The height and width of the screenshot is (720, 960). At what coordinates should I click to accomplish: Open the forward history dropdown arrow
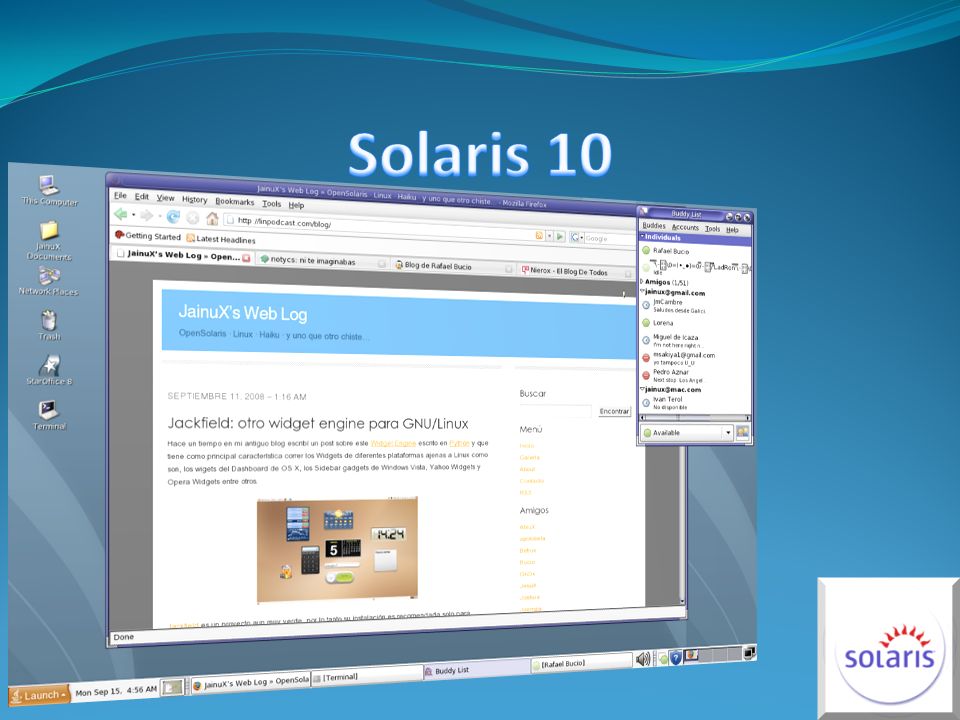click(160, 216)
